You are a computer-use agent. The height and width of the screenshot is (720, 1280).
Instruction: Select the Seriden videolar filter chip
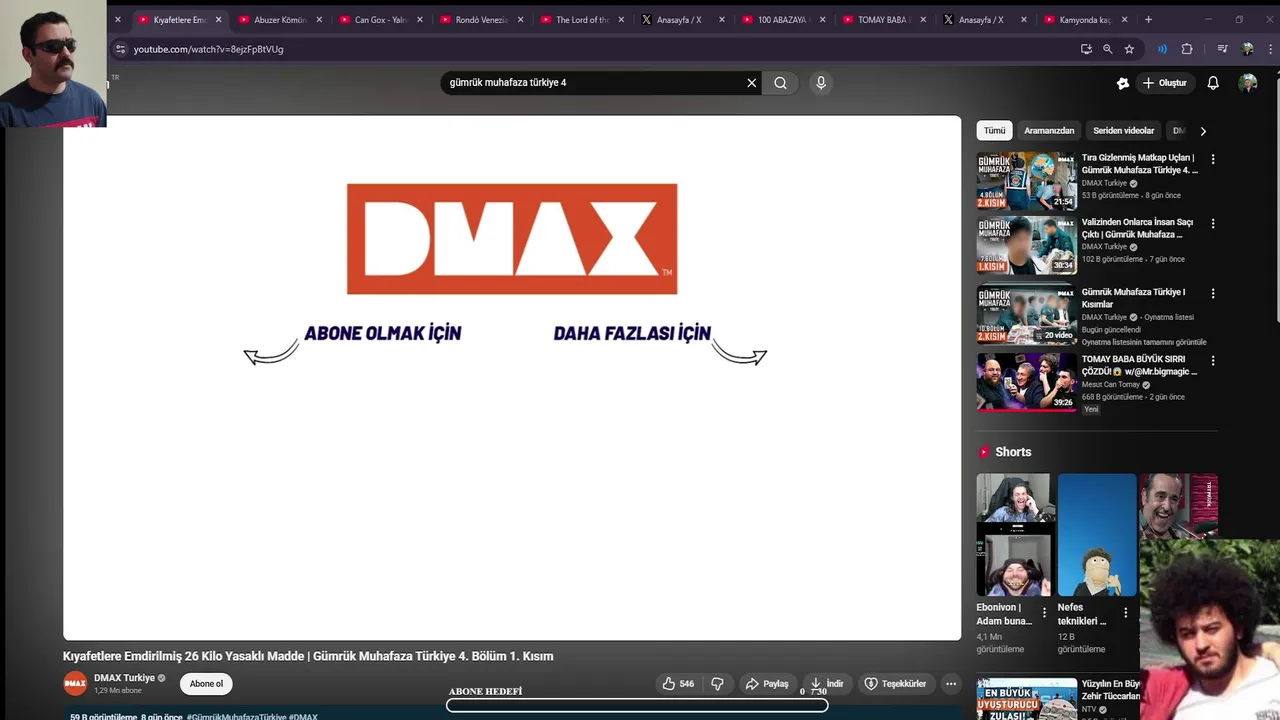click(x=1123, y=131)
